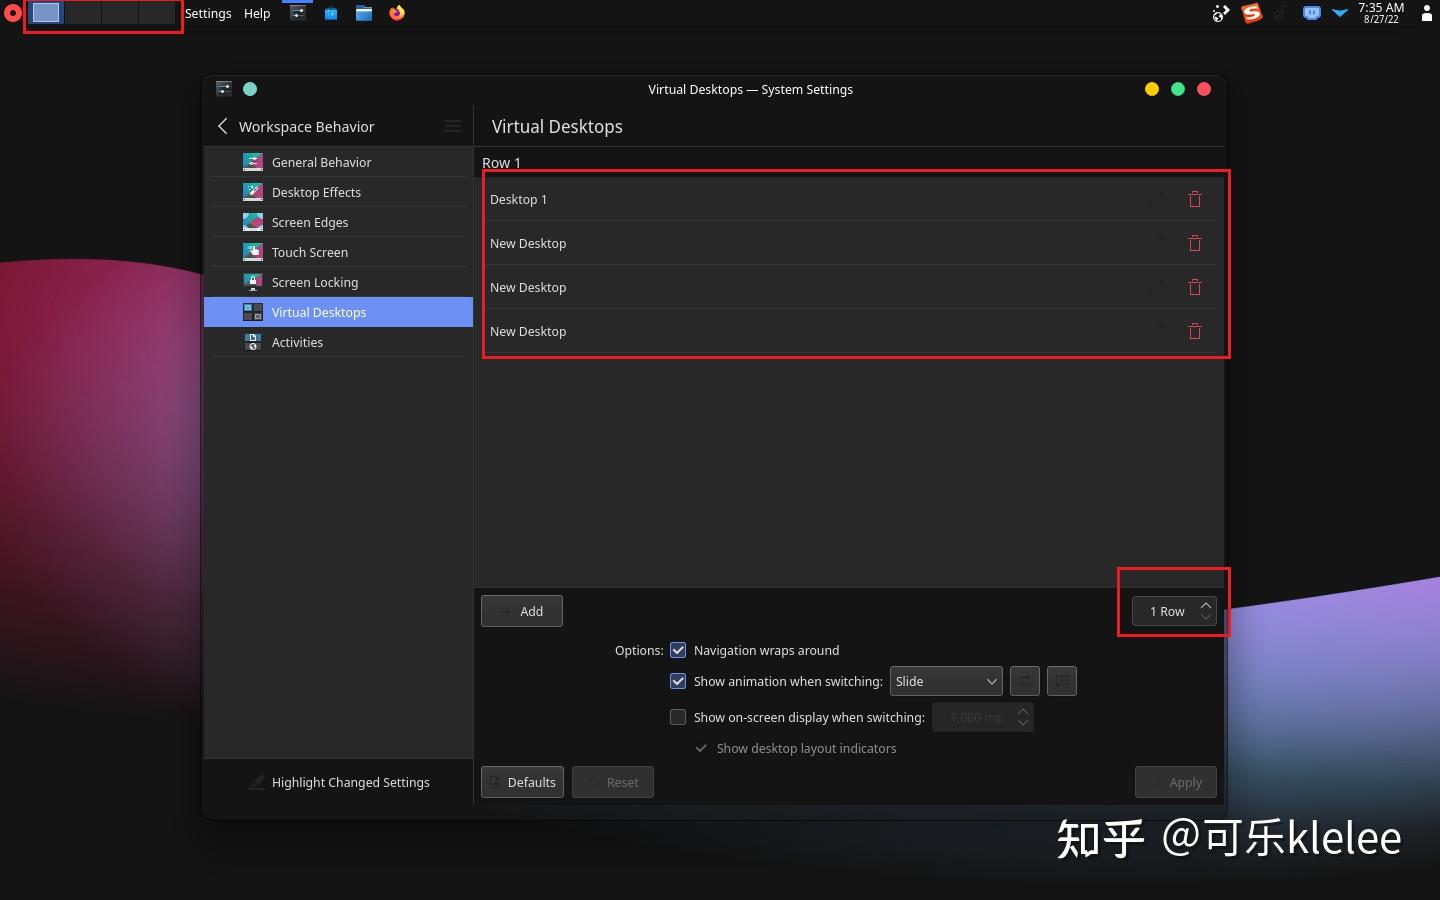Click the Highlight Changed Settings icon

coord(257,782)
